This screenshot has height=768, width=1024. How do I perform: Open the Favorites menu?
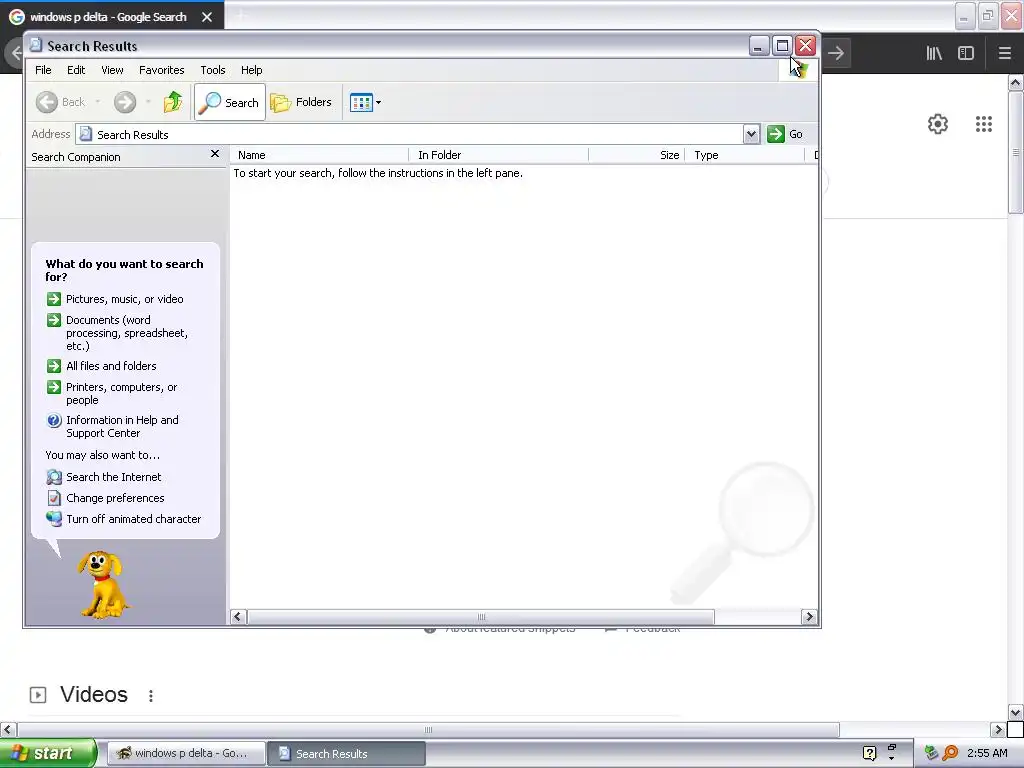click(x=161, y=70)
